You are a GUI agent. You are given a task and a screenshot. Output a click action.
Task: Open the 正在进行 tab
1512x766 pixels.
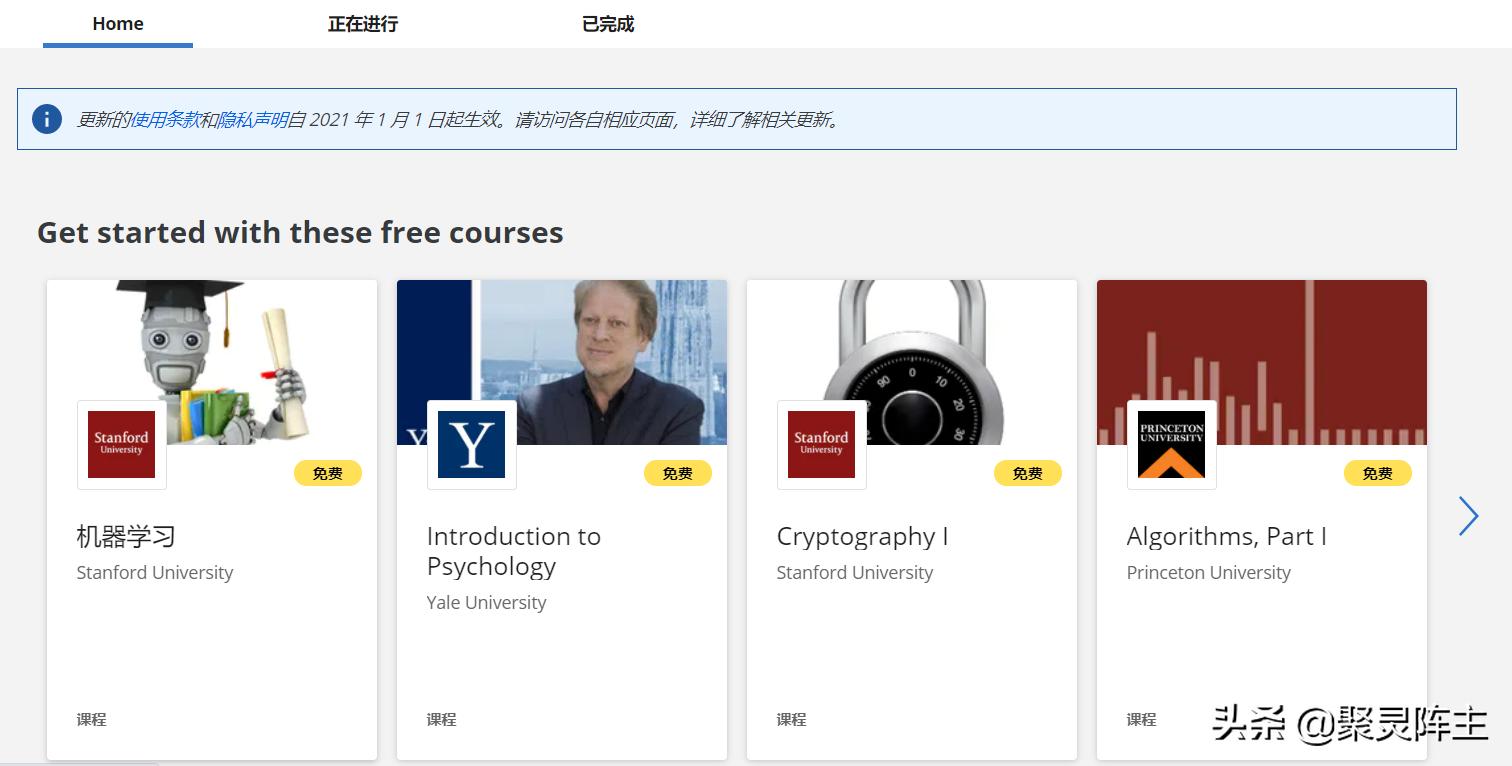coord(363,24)
